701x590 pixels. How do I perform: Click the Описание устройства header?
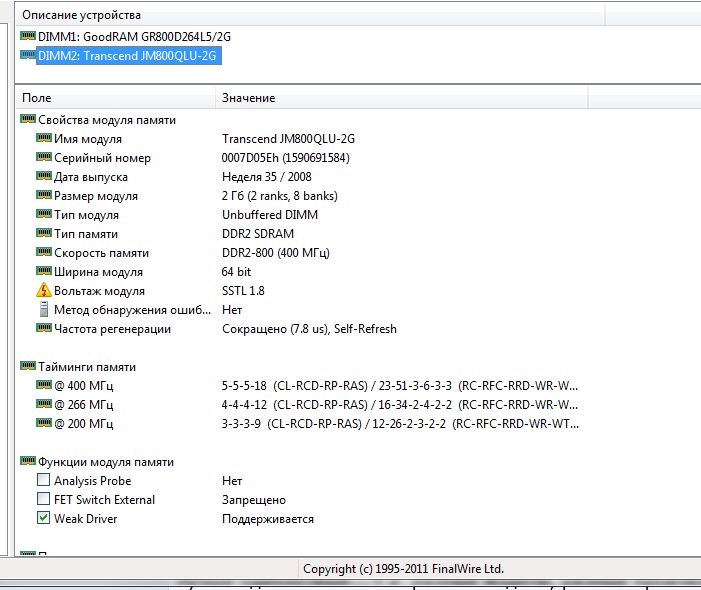click(82, 15)
